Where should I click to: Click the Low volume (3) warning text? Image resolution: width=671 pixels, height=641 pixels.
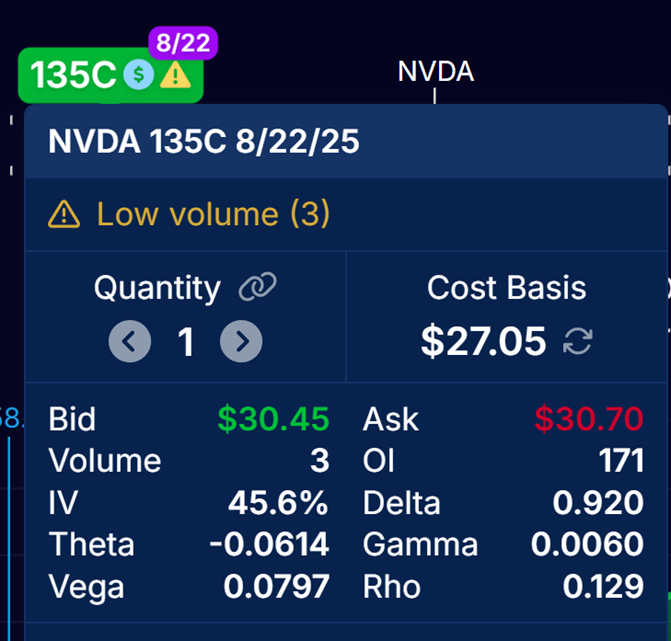(213, 214)
